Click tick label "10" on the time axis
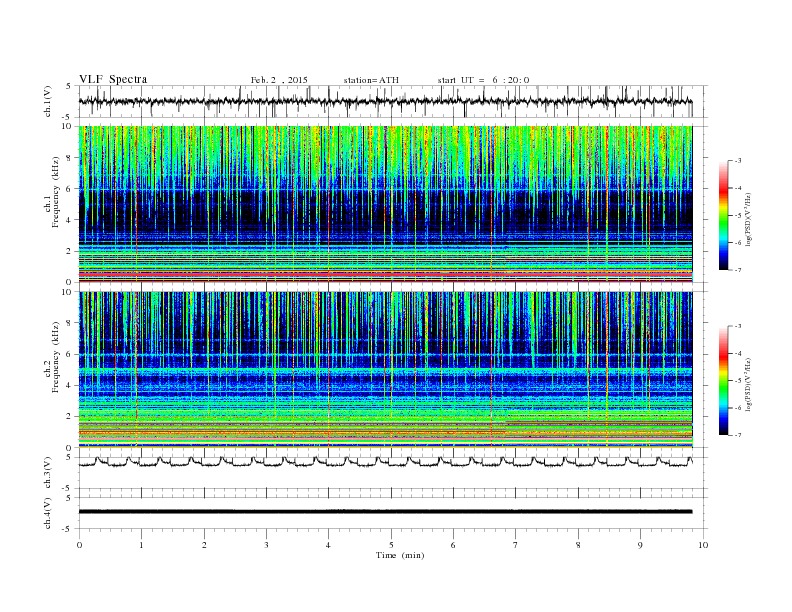792x612 pixels. [703, 545]
